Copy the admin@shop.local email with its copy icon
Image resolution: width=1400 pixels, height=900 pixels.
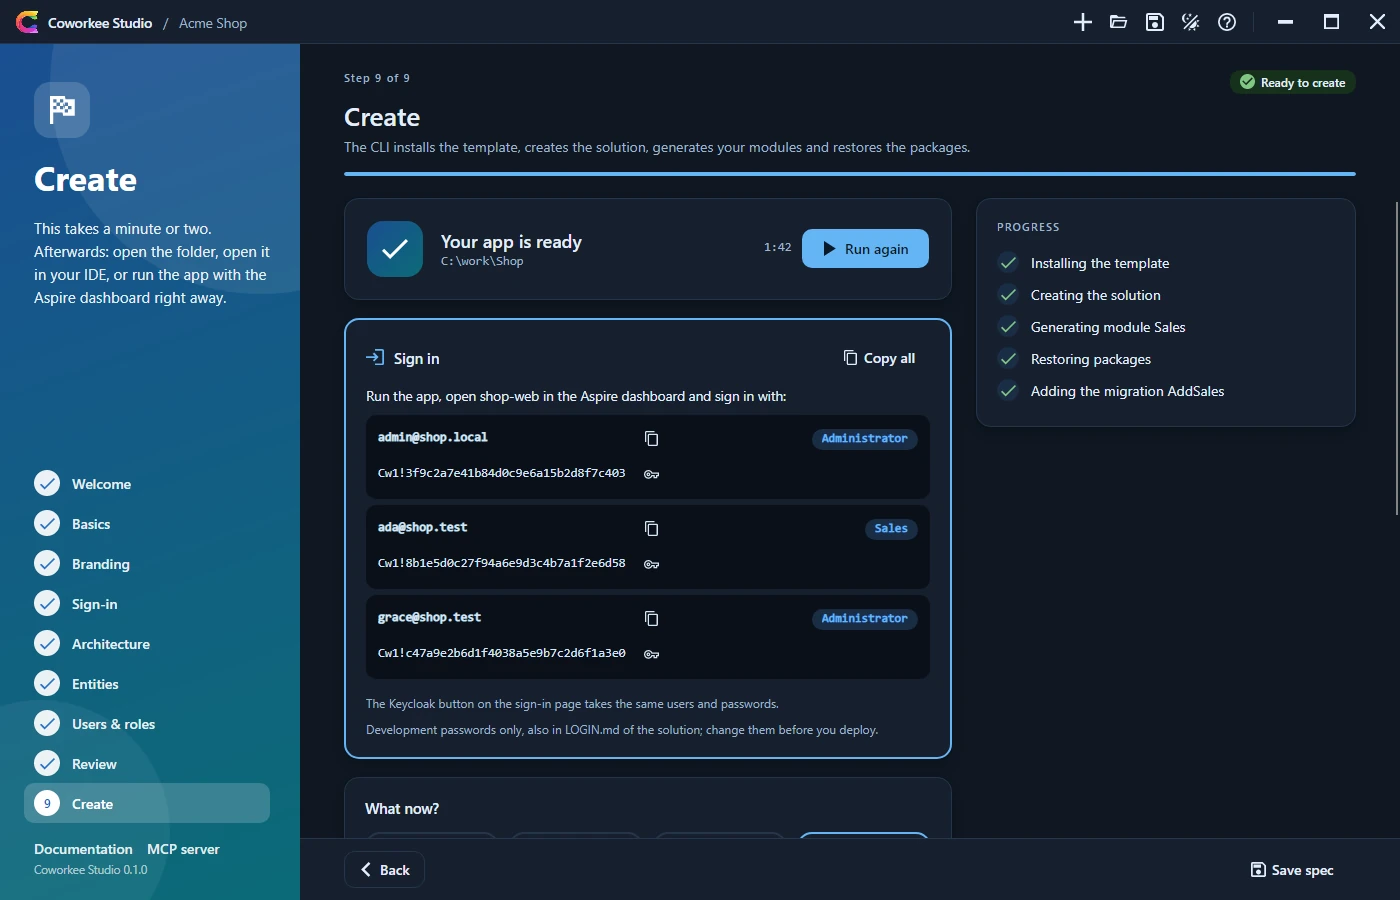click(x=651, y=438)
